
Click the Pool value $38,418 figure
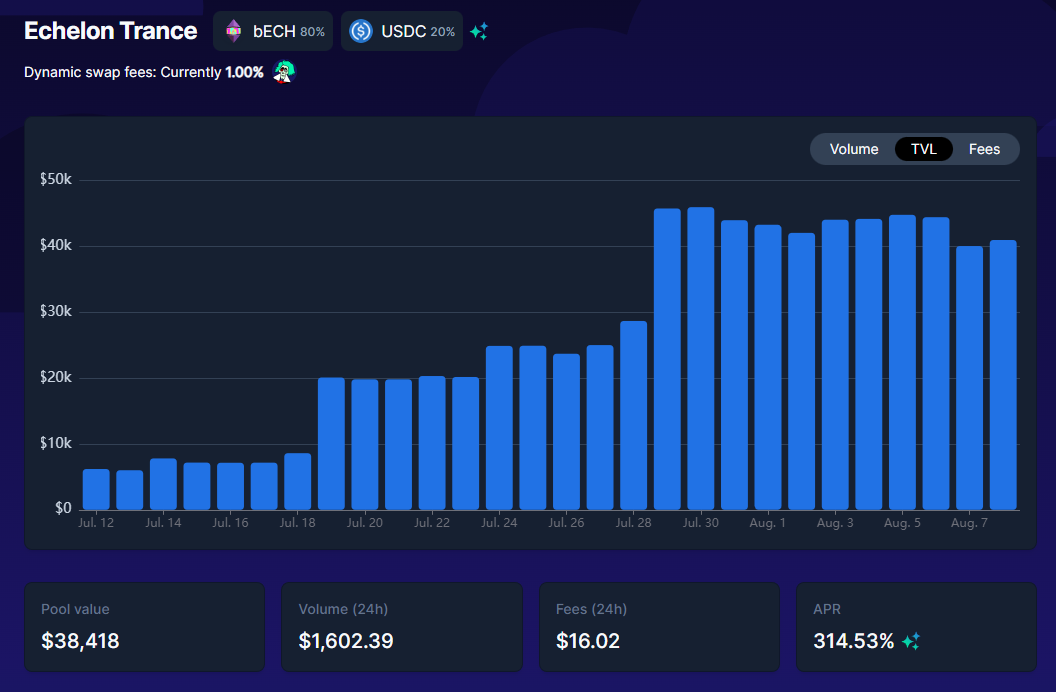click(80, 641)
